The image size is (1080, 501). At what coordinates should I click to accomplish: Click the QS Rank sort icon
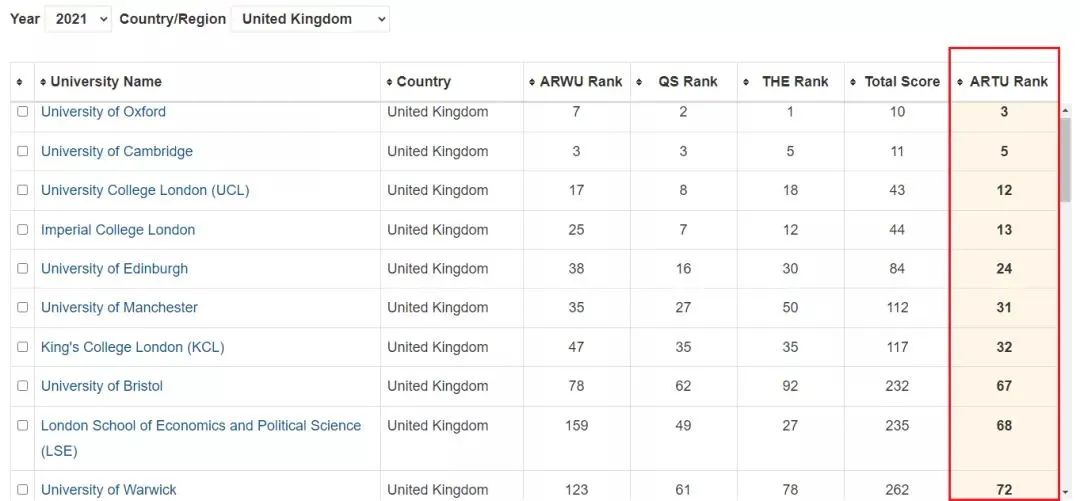click(640, 82)
